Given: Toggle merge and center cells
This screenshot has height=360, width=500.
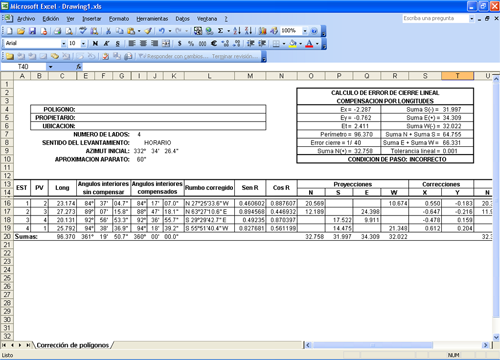Looking at the screenshot, I should [166, 43].
